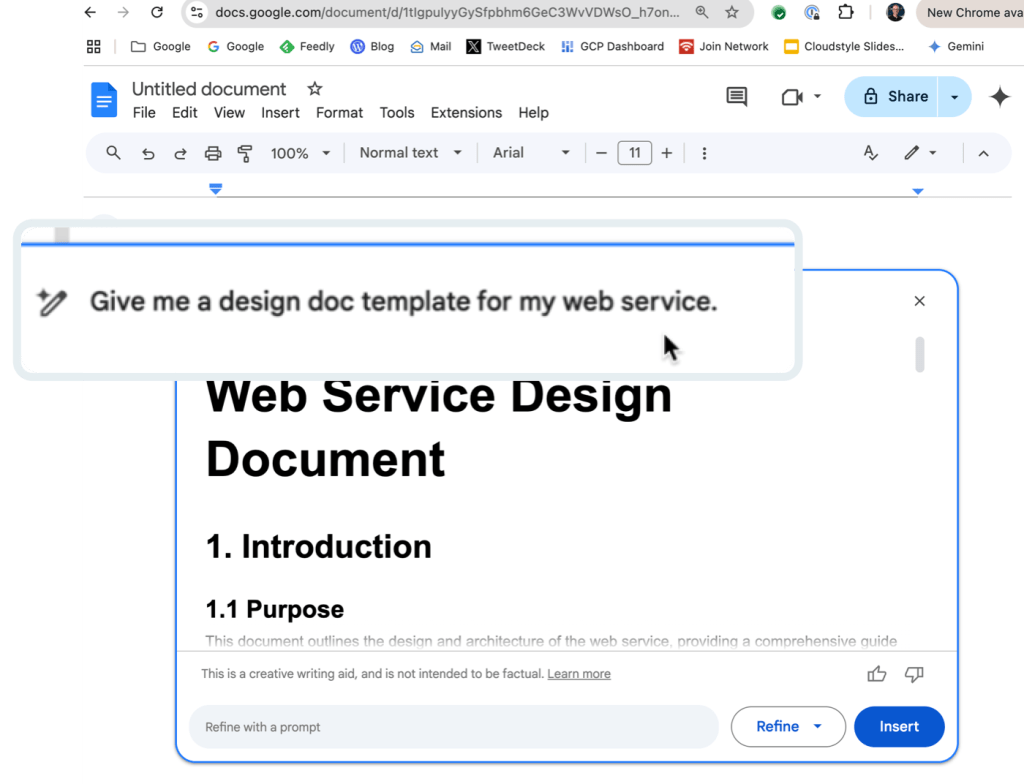1024x784 pixels.
Task: Open the Insert menu
Action: [280, 113]
